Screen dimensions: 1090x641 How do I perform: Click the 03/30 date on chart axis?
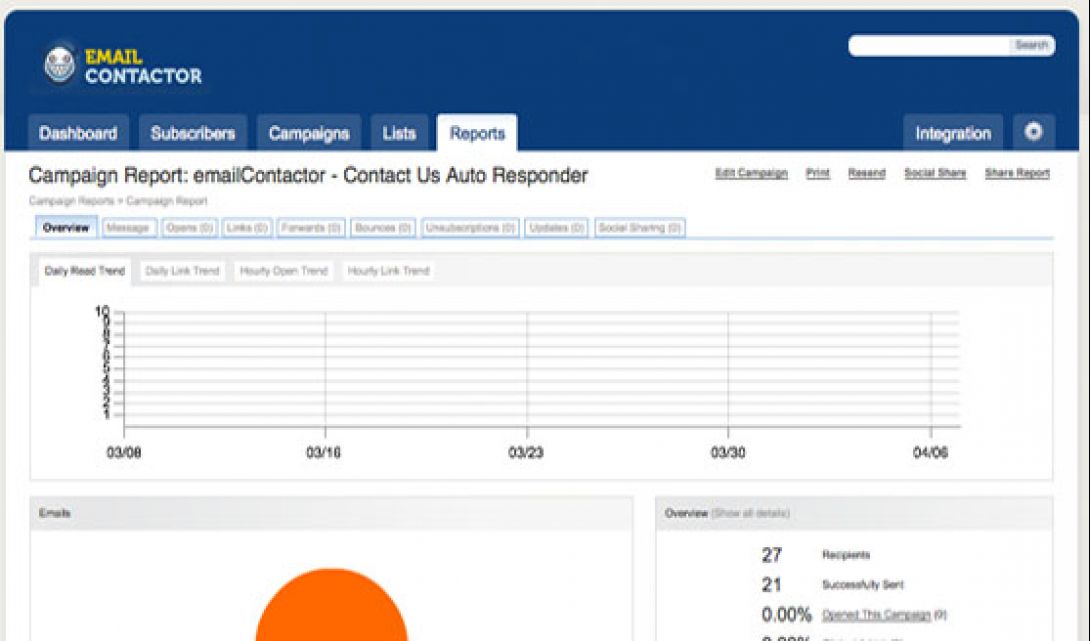coord(728,453)
